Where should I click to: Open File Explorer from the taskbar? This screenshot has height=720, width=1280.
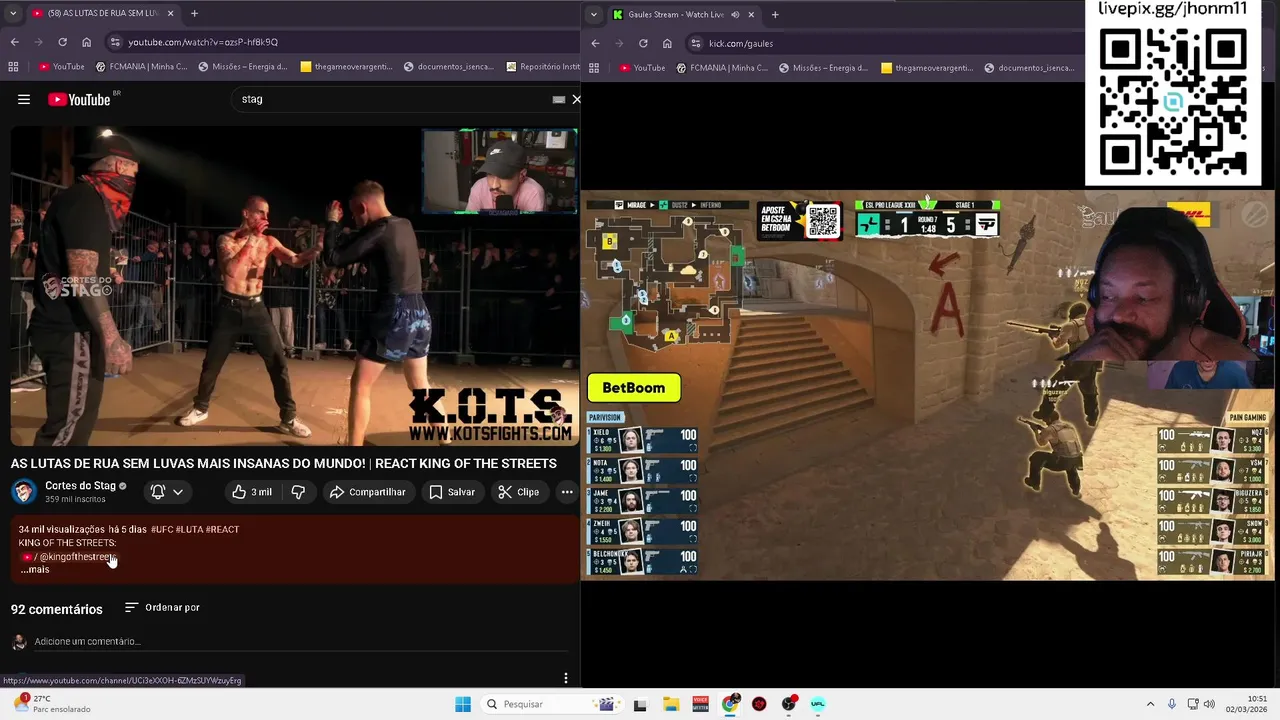(671, 704)
